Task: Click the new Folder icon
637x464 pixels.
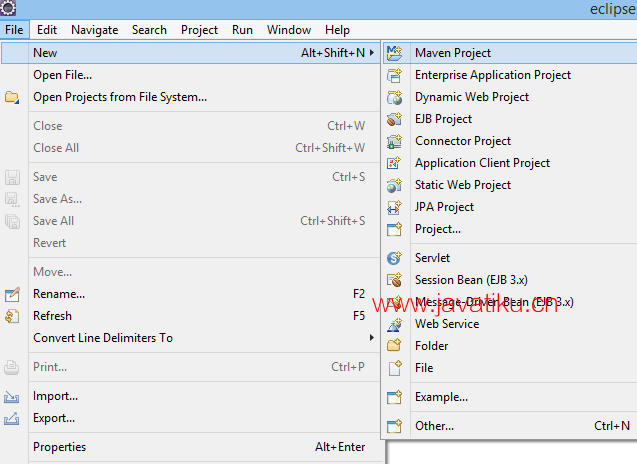Action: pos(394,346)
